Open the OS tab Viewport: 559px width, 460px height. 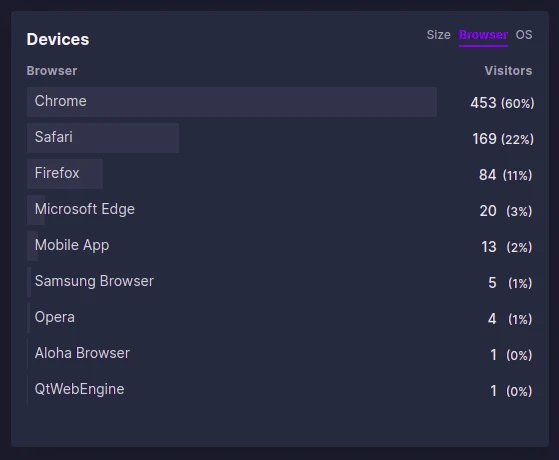pos(524,35)
